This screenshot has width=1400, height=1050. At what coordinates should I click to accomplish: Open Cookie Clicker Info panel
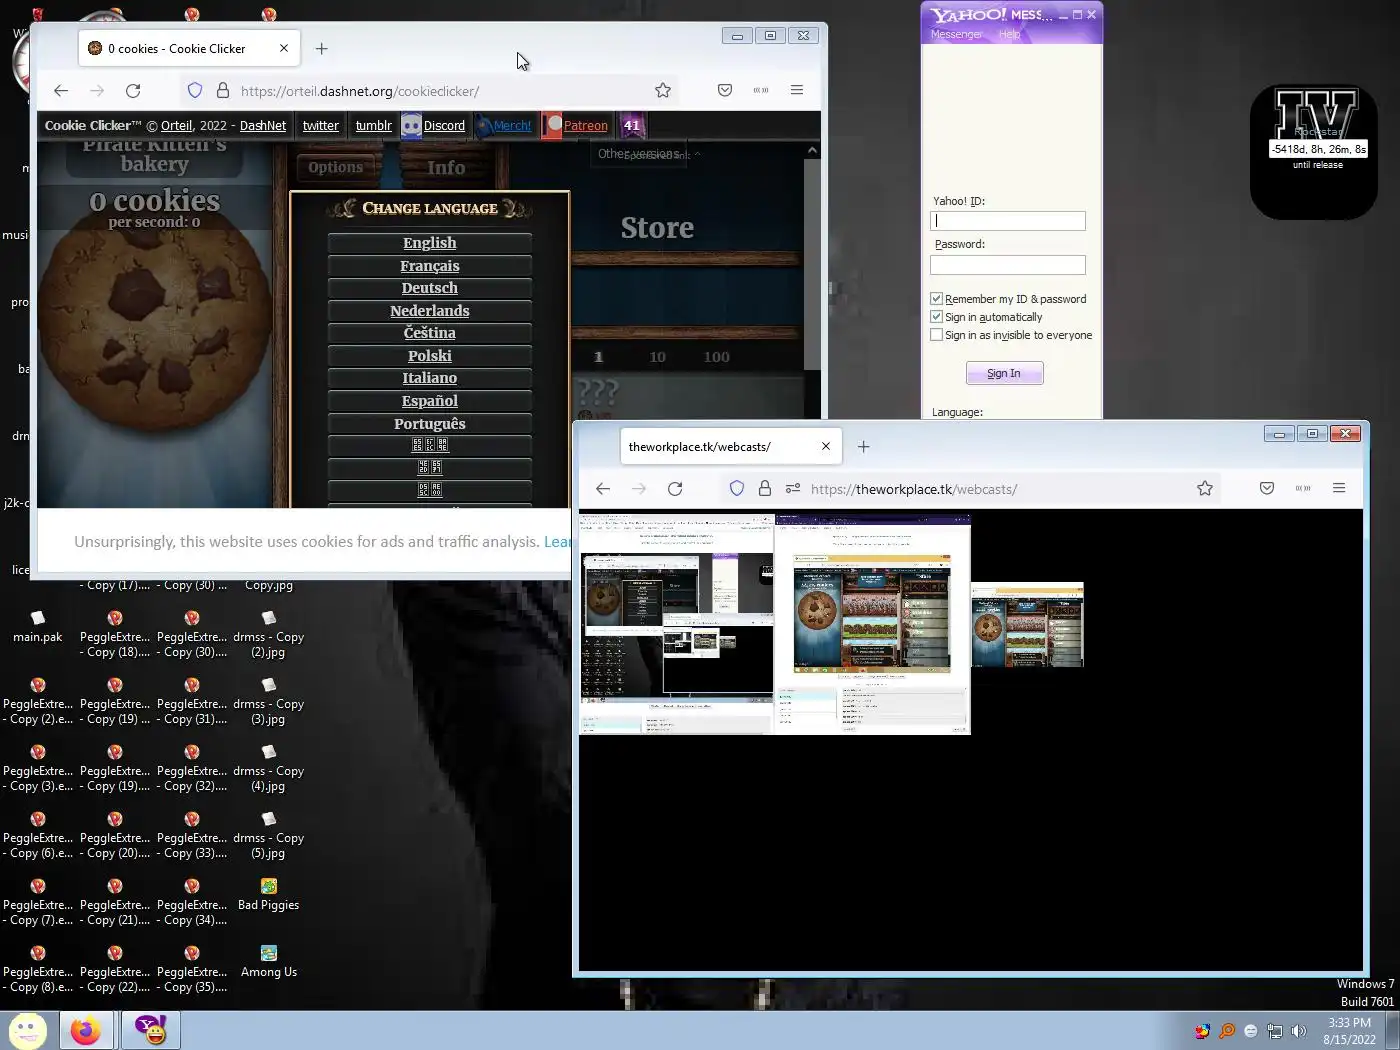click(x=446, y=167)
